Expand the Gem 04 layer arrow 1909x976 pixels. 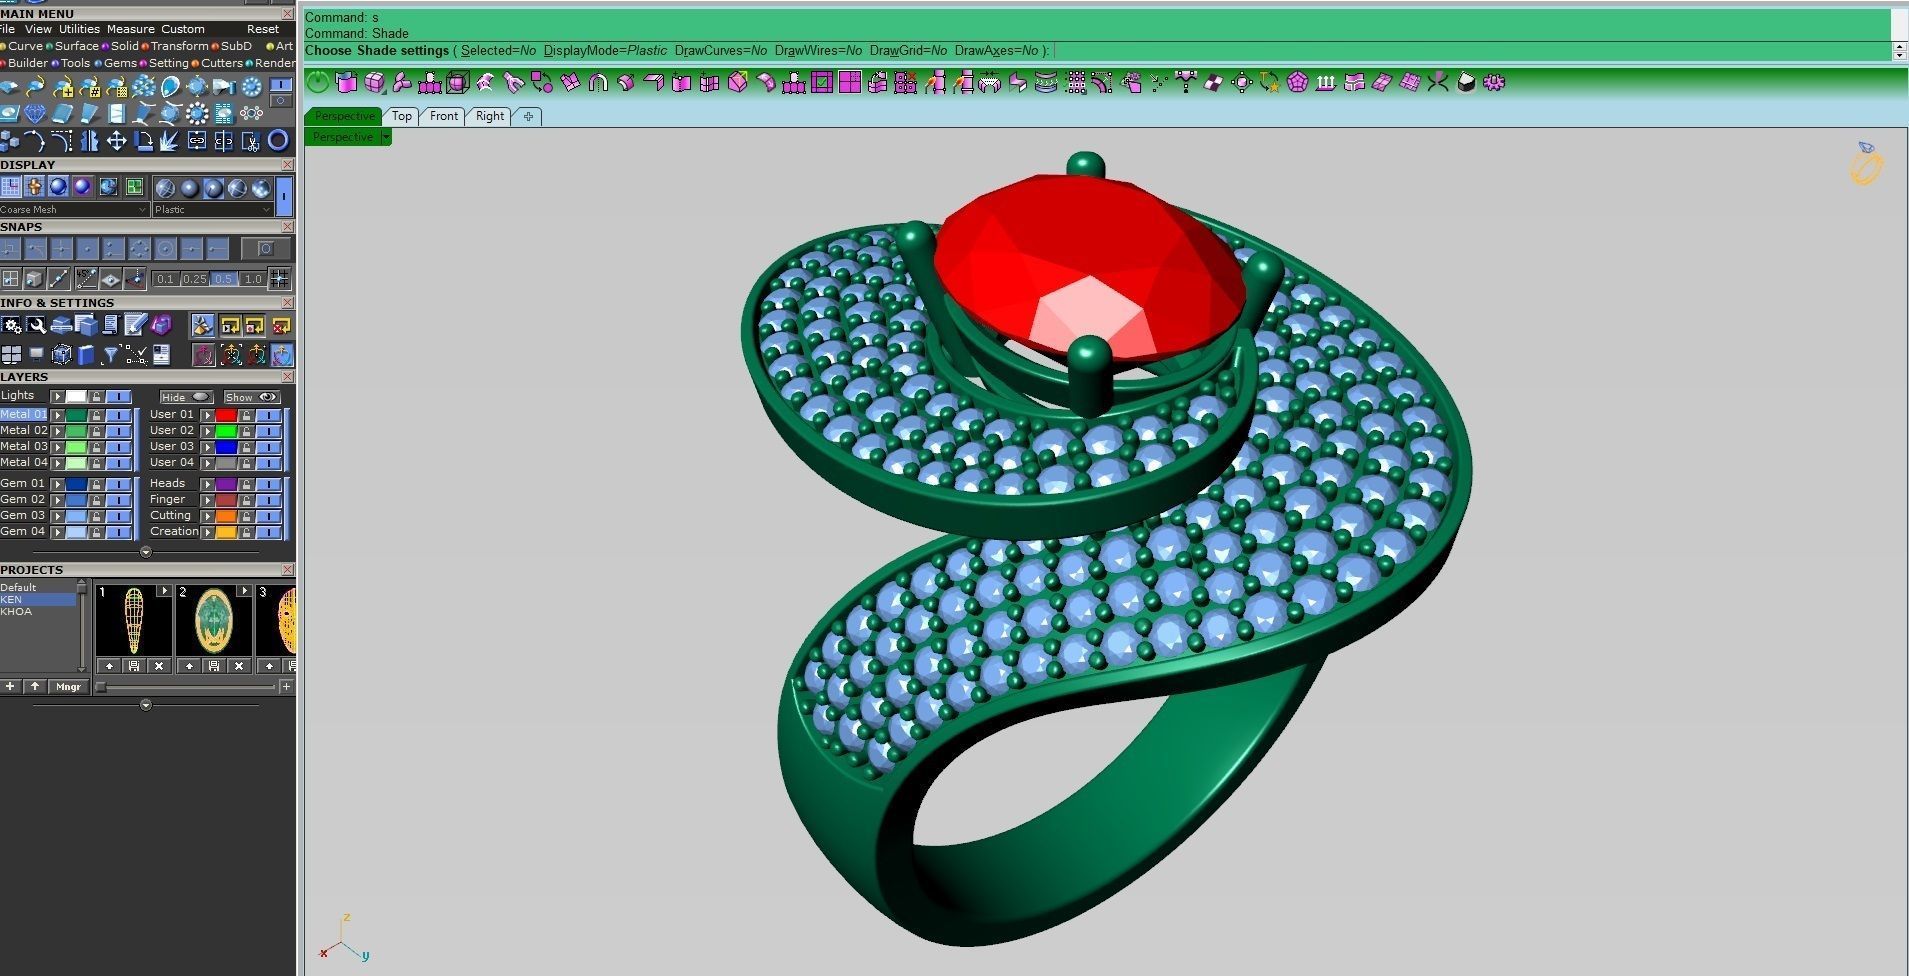[58, 532]
